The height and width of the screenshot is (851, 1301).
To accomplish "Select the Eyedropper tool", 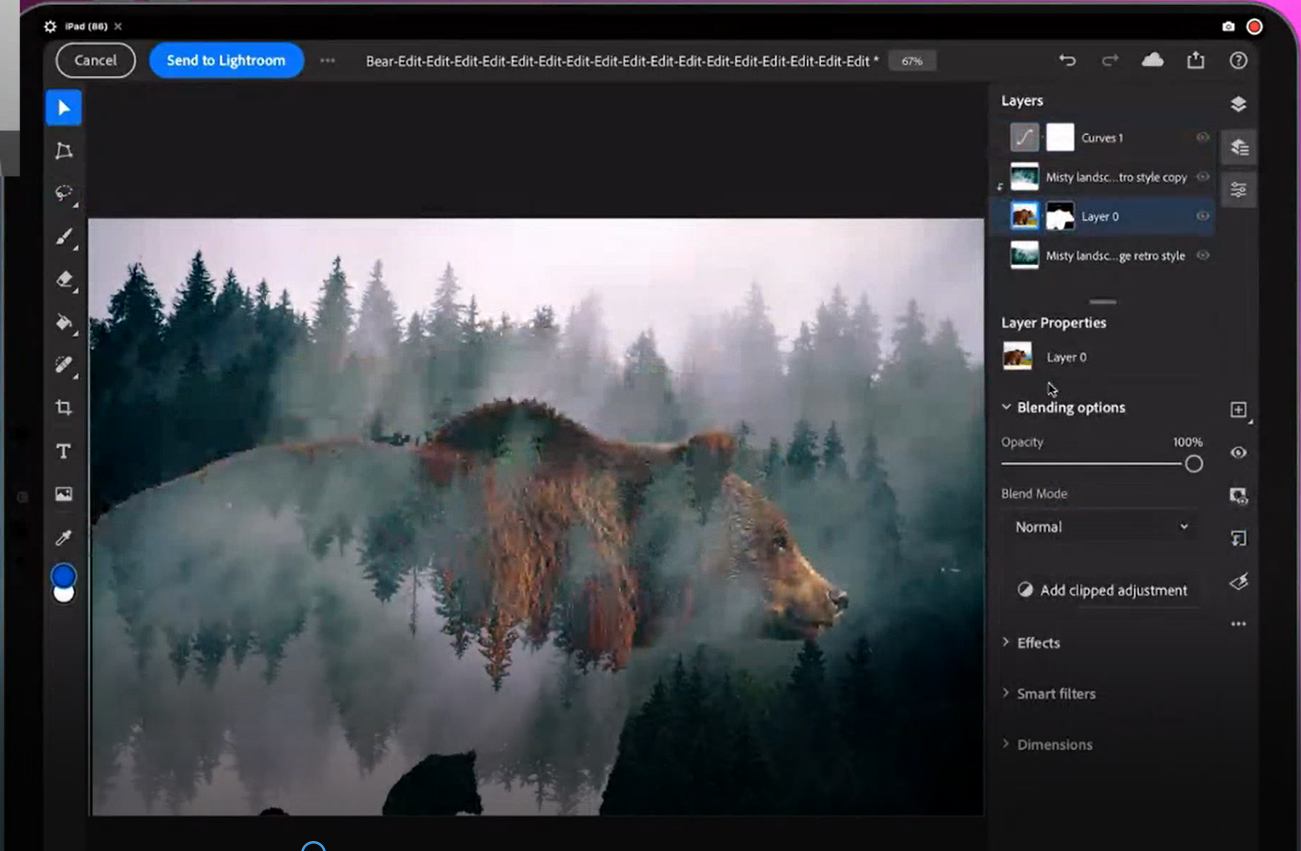I will coord(63,538).
